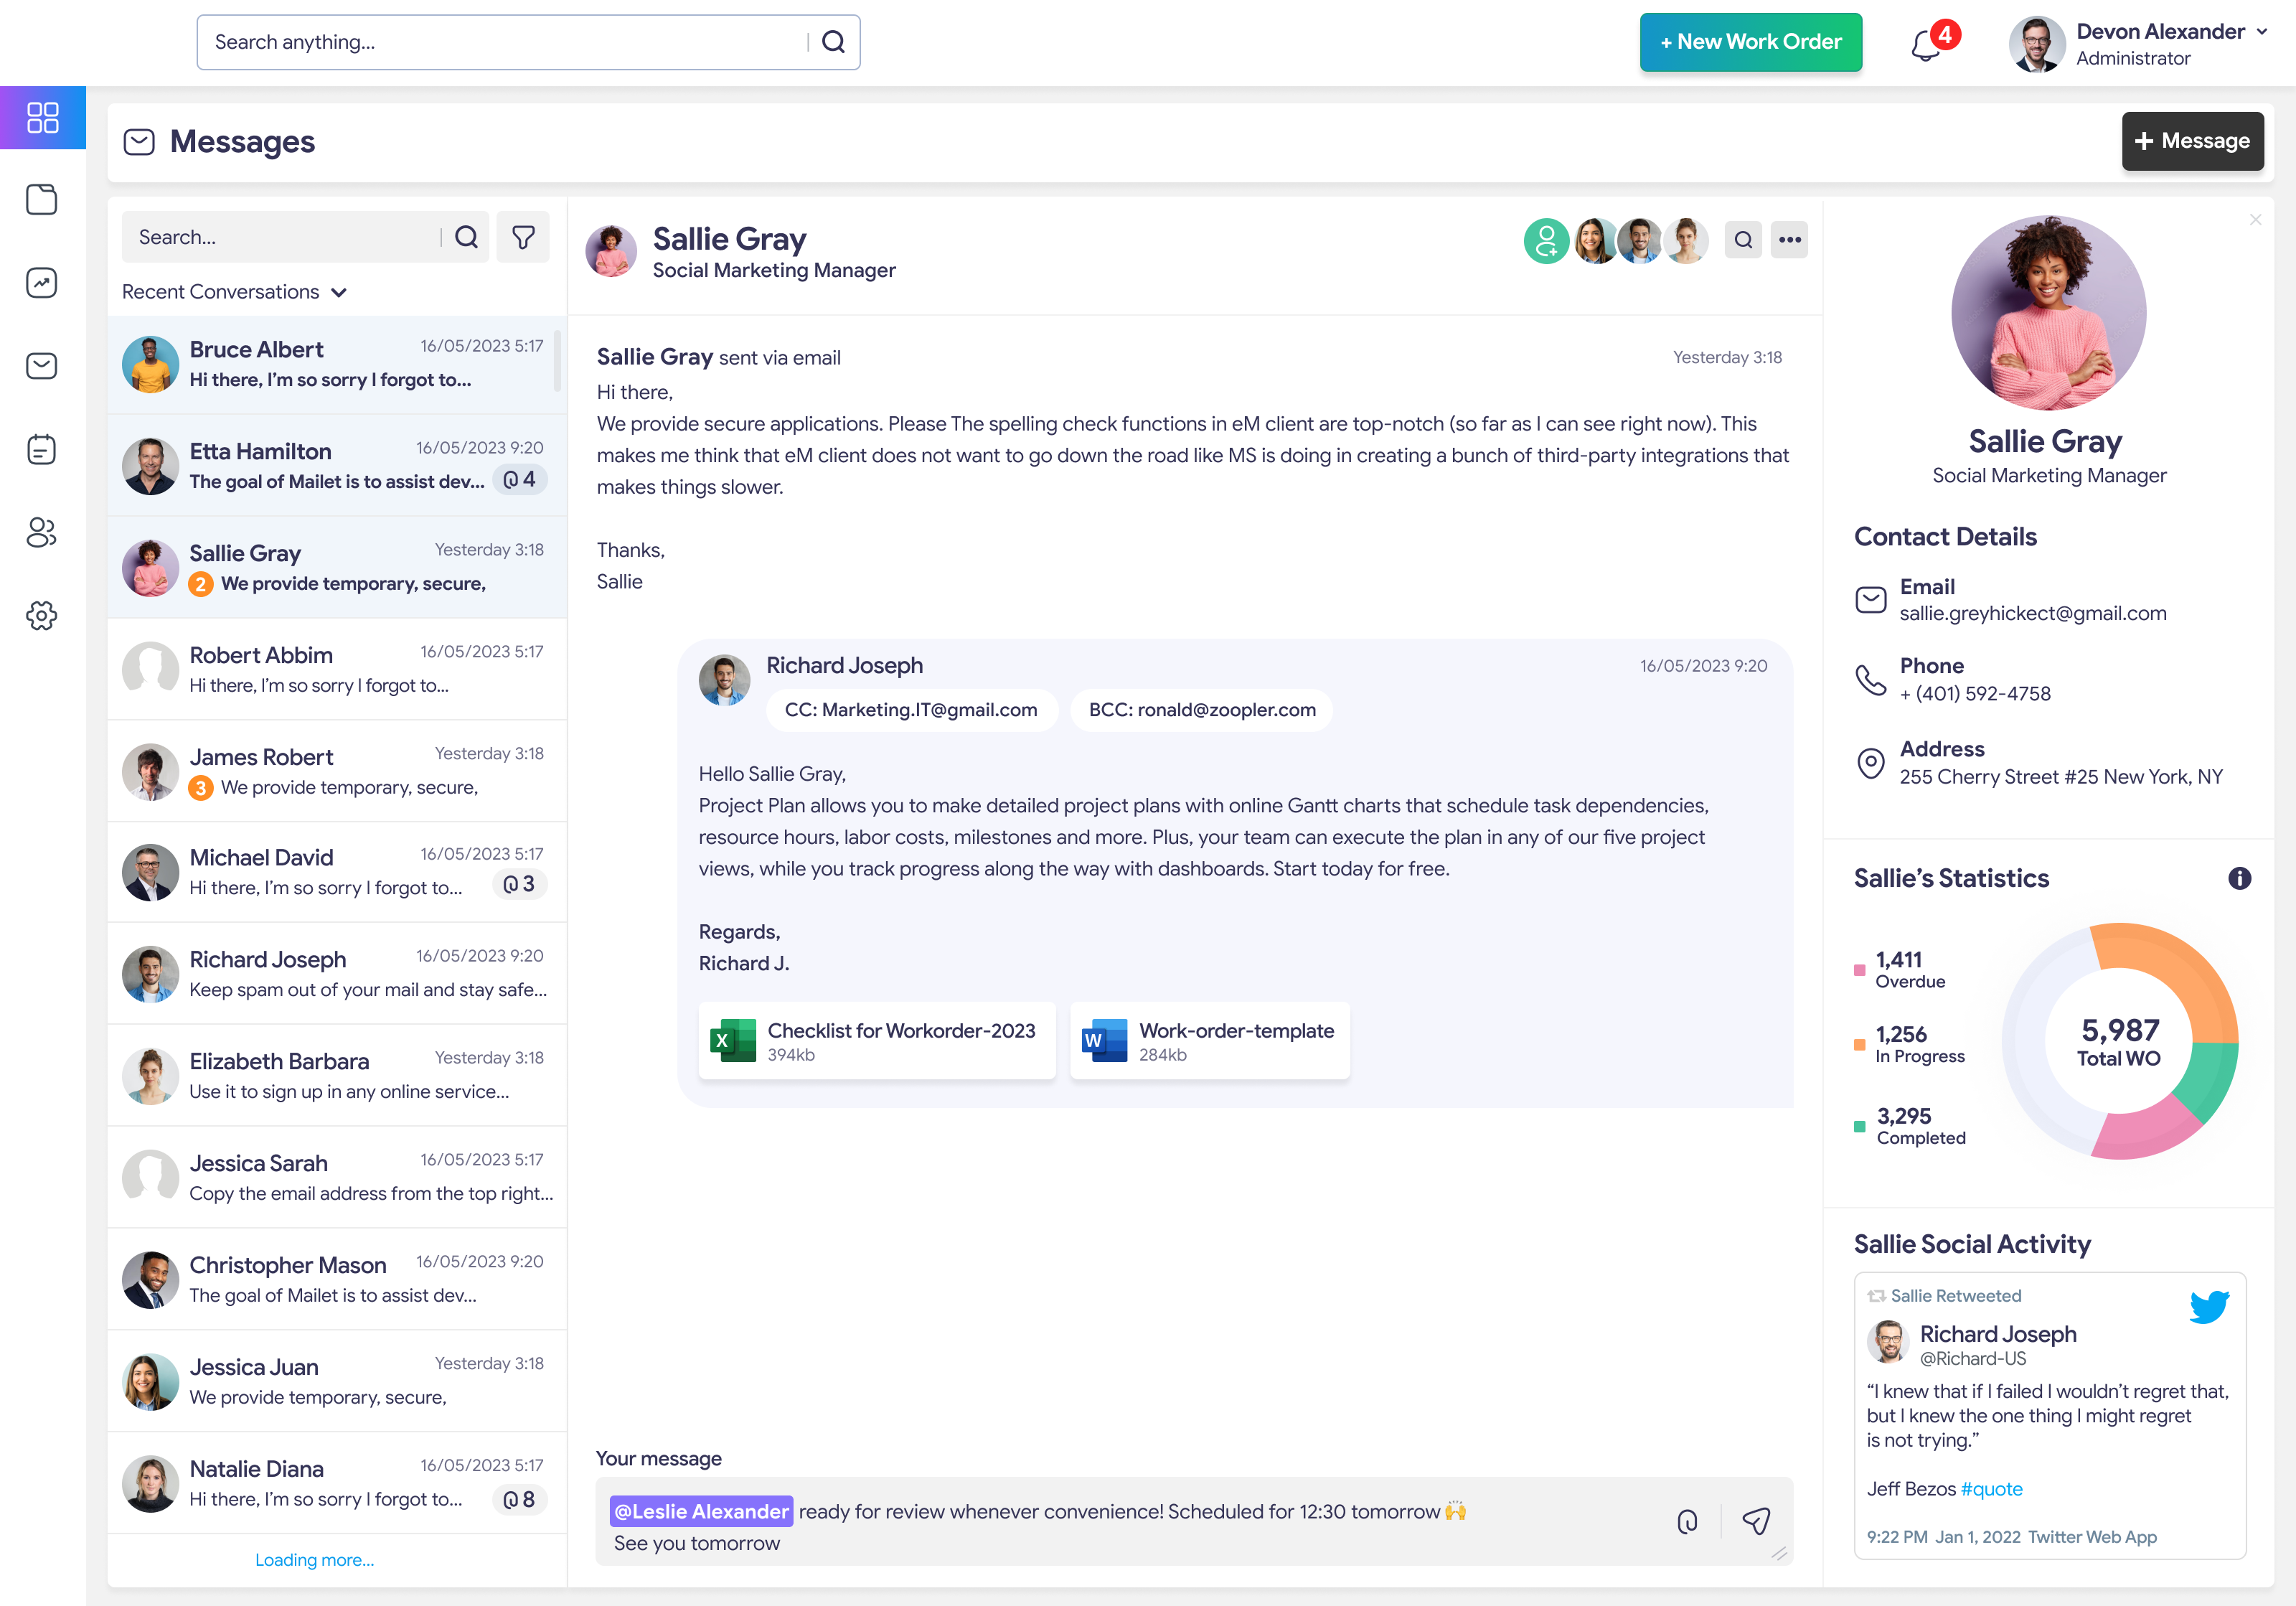The height and width of the screenshot is (1606, 2296).
Task: Open the Checklist for Workorder-2023 attachment
Action: [x=876, y=1041]
